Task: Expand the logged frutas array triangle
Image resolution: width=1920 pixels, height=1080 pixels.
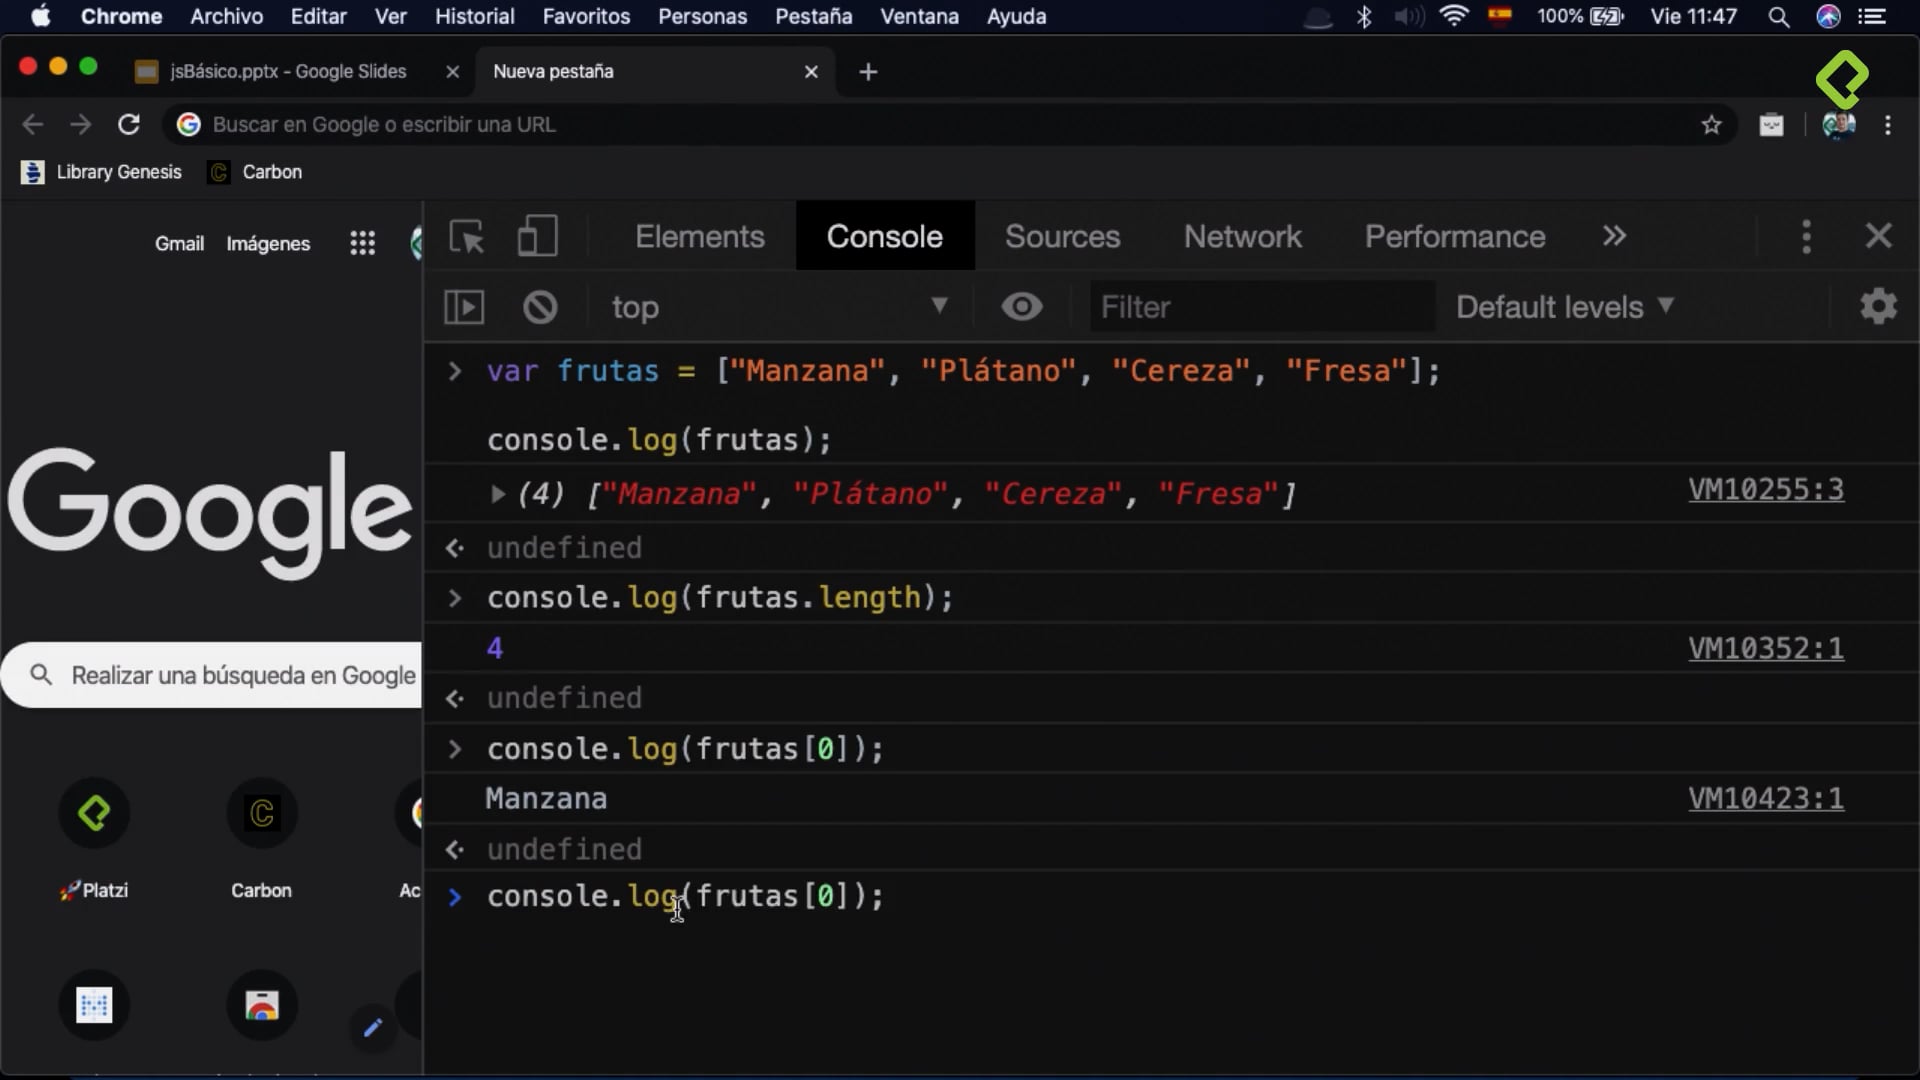Action: point(497,493)
